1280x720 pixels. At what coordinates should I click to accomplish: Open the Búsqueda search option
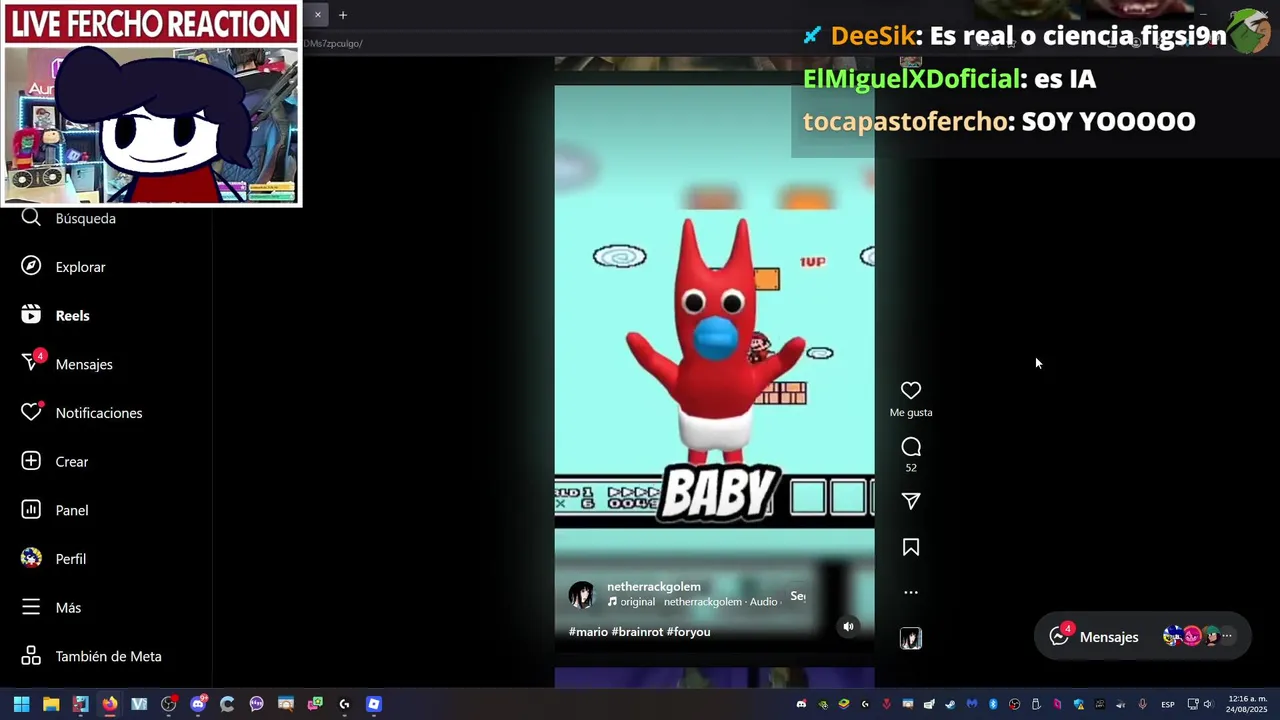[x=68, y=218]
